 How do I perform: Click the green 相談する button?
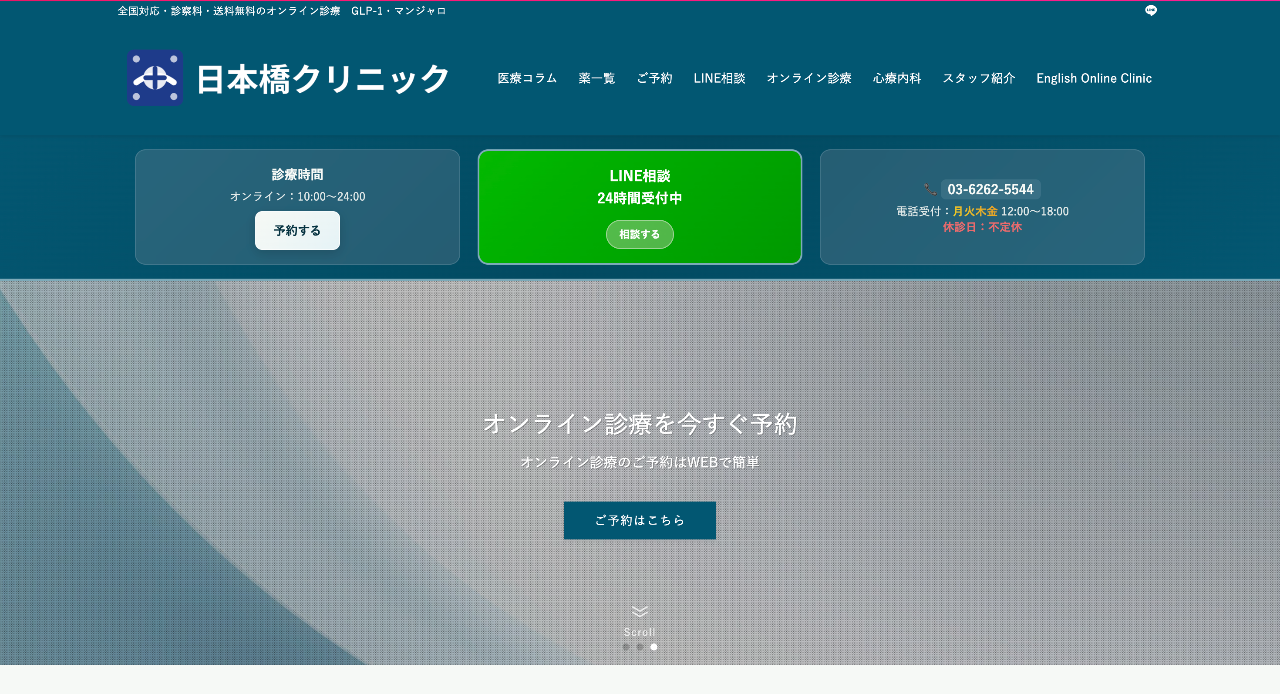tap(639, 234)
